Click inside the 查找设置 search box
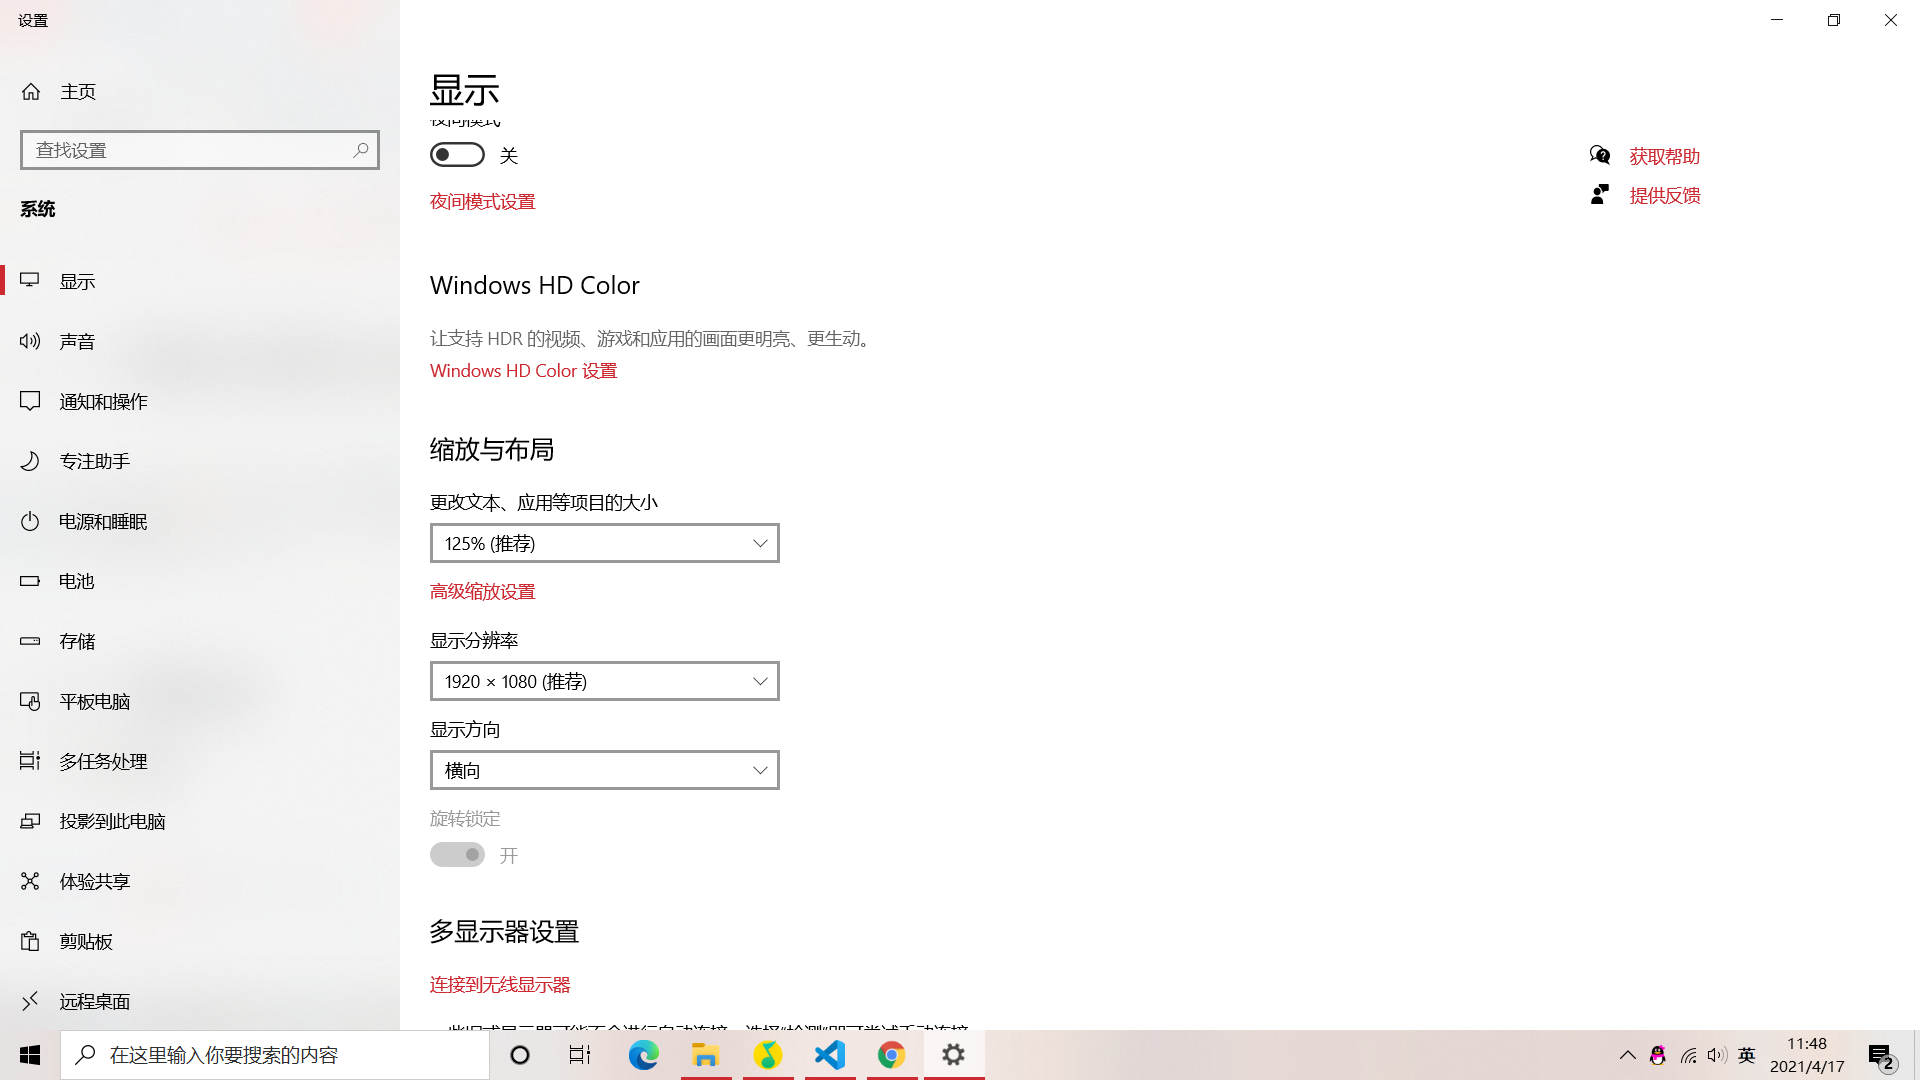 [x=199, y=149]
